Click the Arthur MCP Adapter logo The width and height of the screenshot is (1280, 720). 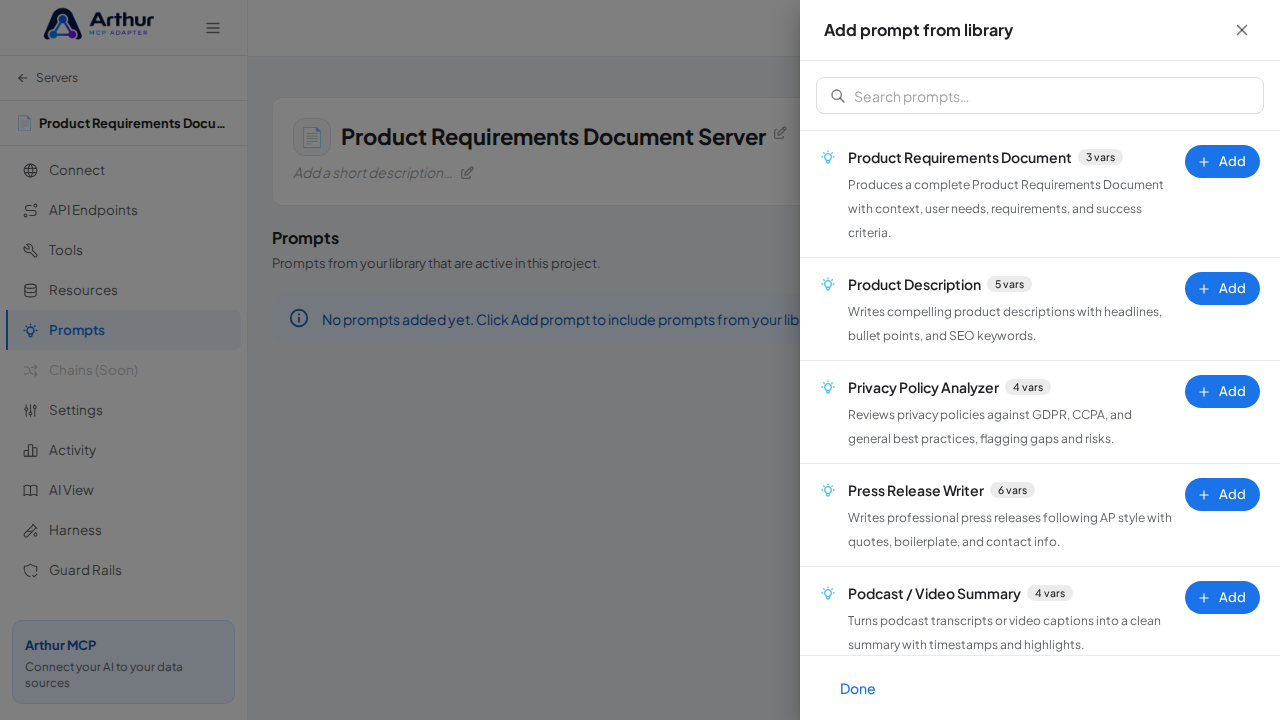point(99,24)
